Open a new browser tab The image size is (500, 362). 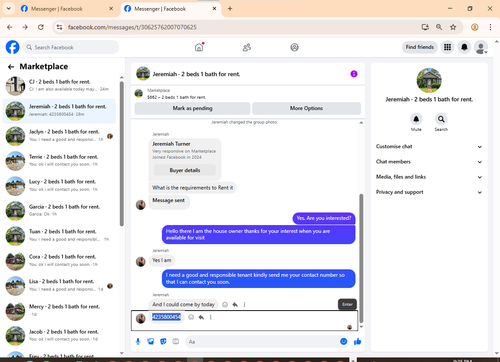point(230,9)
